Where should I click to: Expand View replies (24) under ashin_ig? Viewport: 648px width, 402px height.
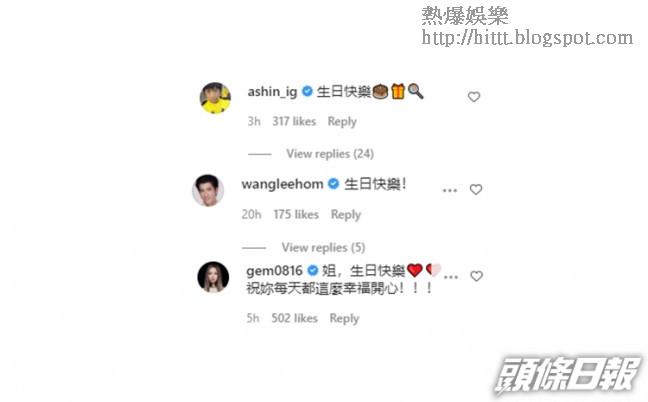point(330,154)
